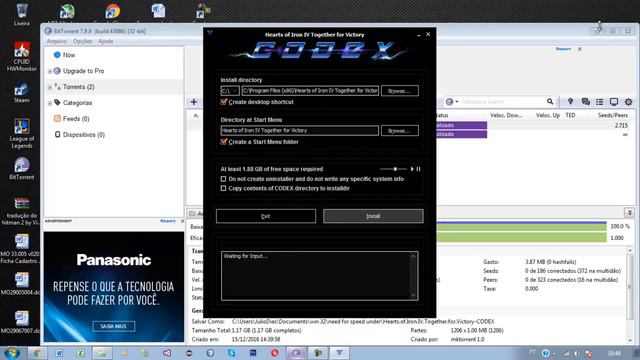Click the installer title bar icon
The height and width of the screenshot is (360, 640).
209,33
